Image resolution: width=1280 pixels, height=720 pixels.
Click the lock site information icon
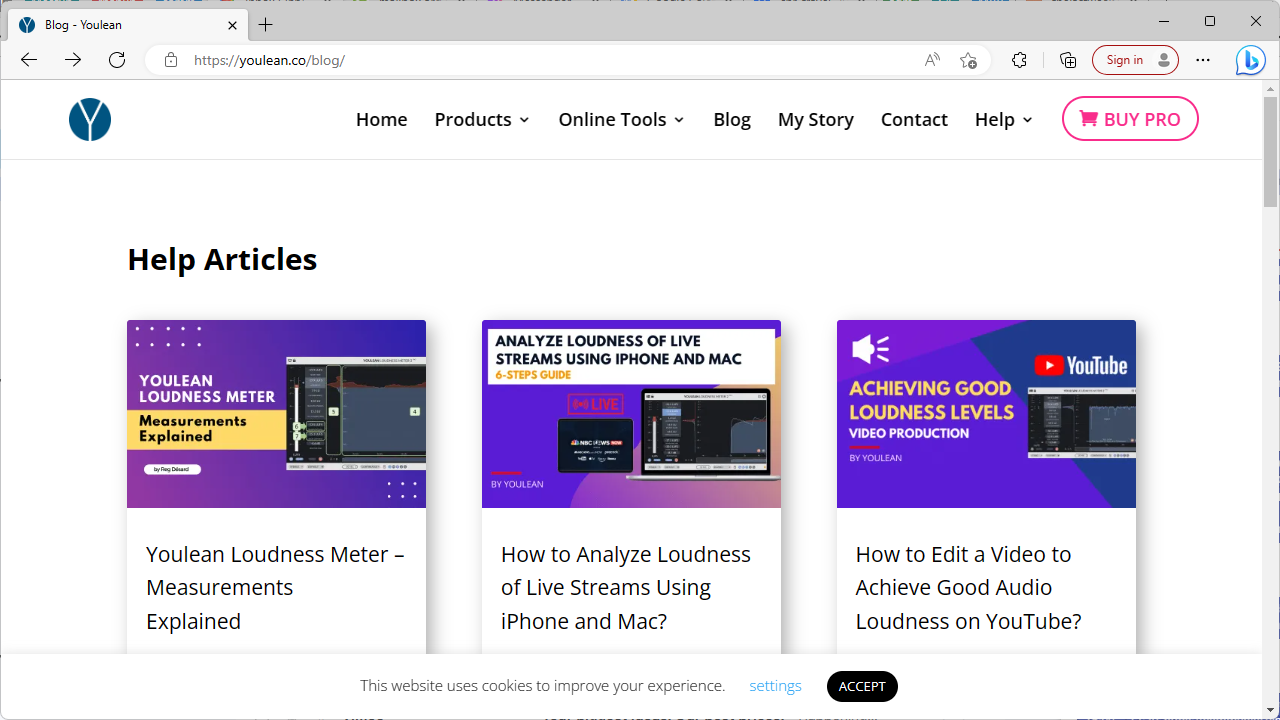(x=171, y=60)
